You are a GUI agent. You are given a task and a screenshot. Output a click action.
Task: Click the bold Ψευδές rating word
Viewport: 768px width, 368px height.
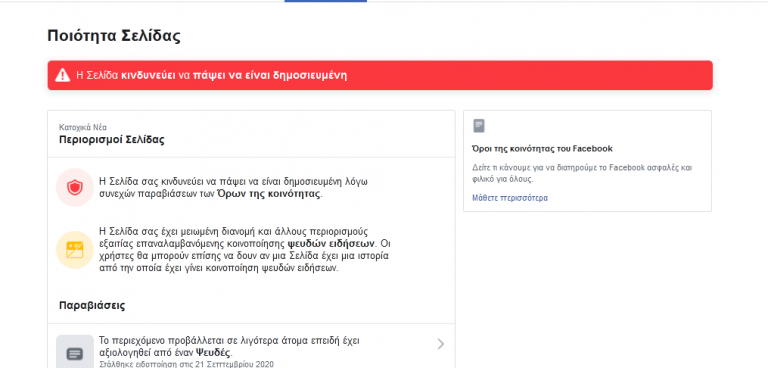coord(213,353)
